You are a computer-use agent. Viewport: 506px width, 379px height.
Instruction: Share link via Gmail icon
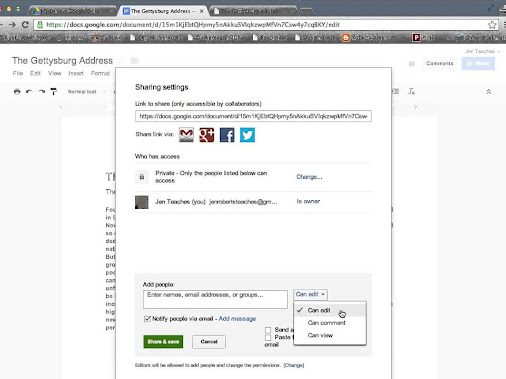186,135
